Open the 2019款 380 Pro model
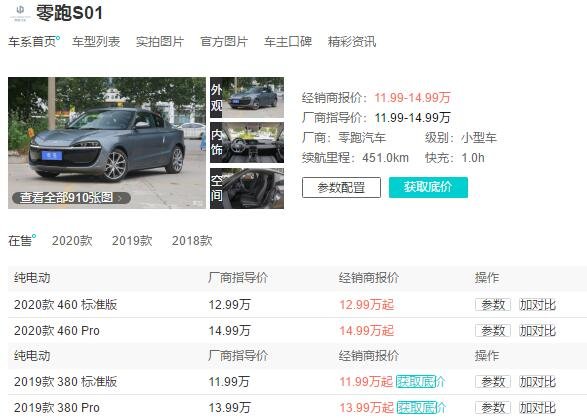587x418 pixels. coord(57,408)
